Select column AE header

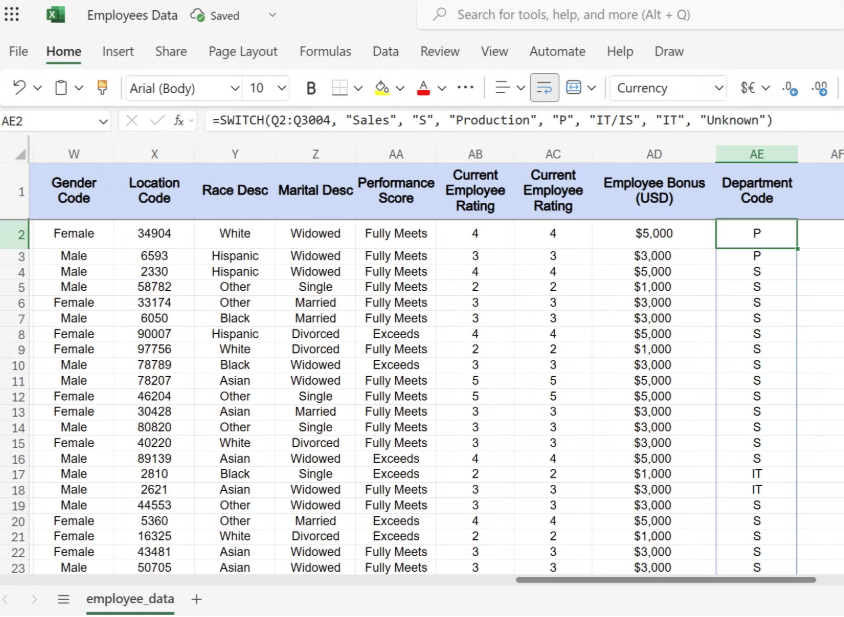pyautogui.click(x=756, y=154)
